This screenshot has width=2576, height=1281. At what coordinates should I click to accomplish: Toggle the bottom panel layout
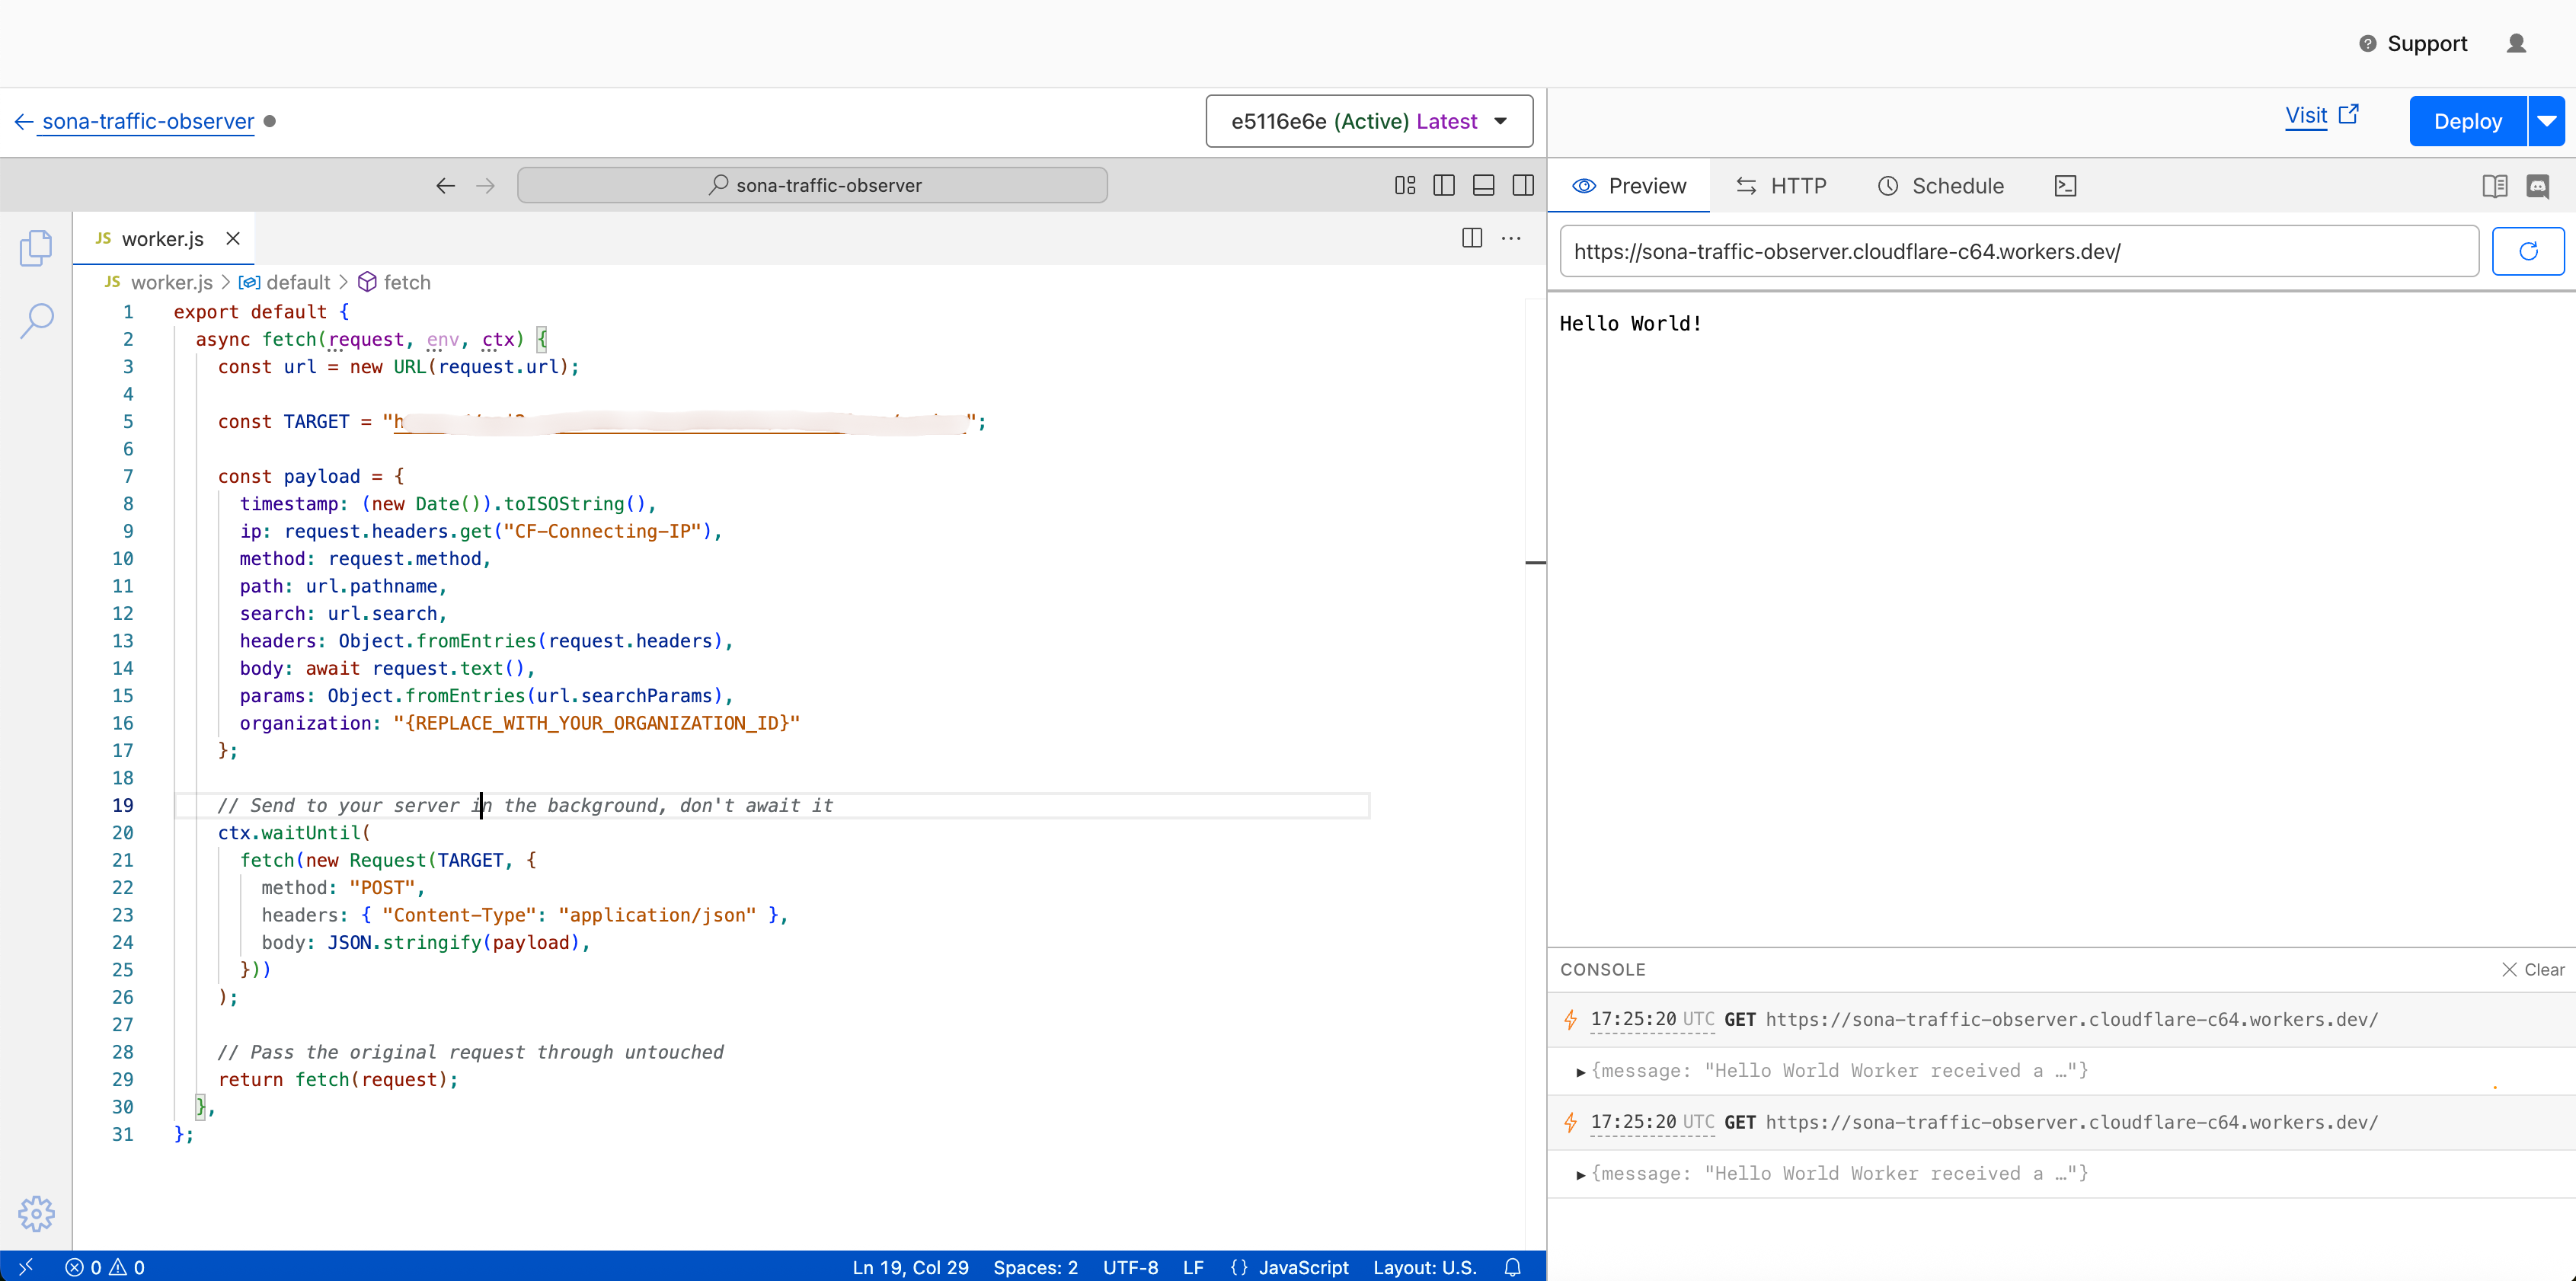(x=1483, y=185)
